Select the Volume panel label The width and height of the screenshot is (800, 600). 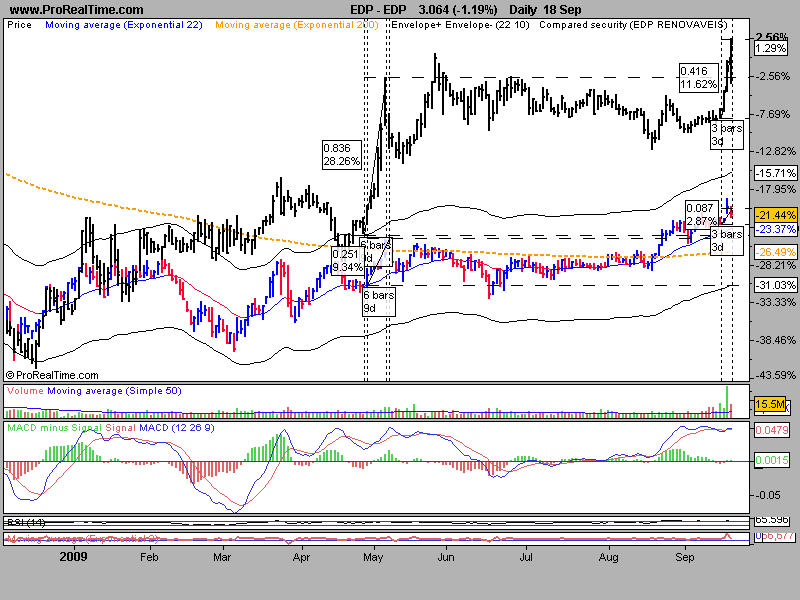(25, 391)
